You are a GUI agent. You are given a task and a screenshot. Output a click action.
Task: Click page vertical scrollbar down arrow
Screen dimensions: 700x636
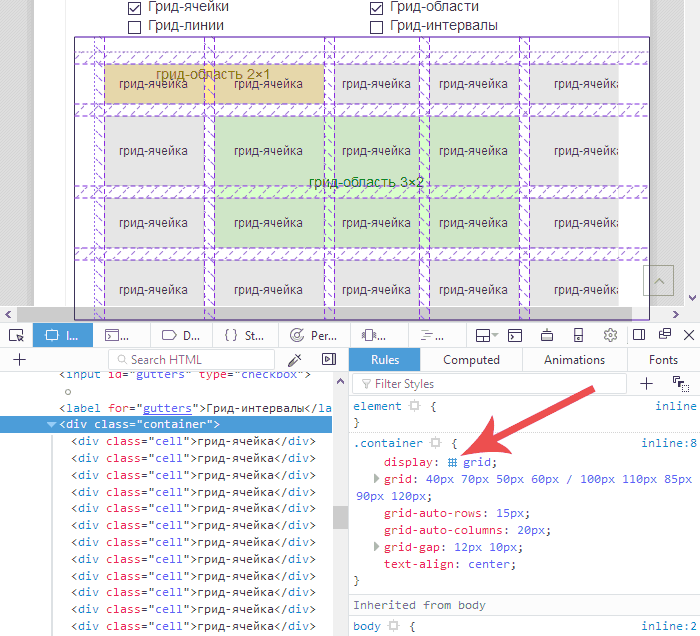click(x=692, y=297)
